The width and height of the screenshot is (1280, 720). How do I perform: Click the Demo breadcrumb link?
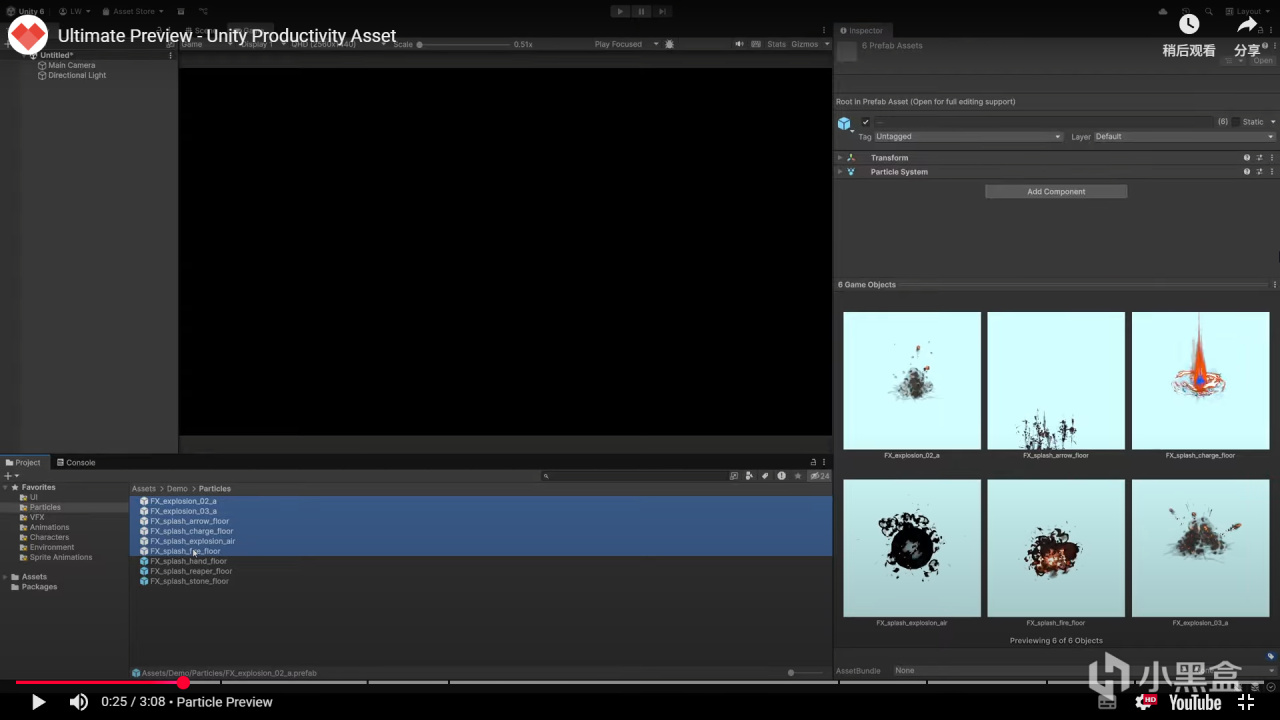click(x=177, y=489)
